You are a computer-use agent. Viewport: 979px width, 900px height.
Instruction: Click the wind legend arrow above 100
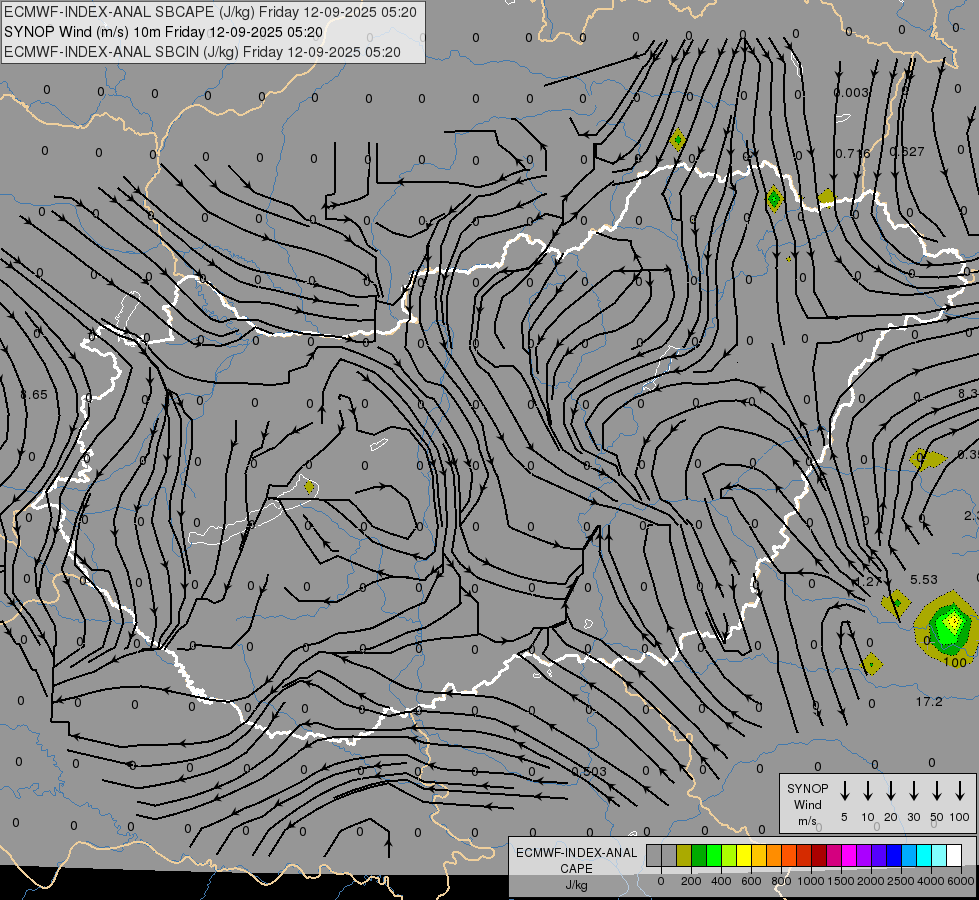tap(960, 791)
